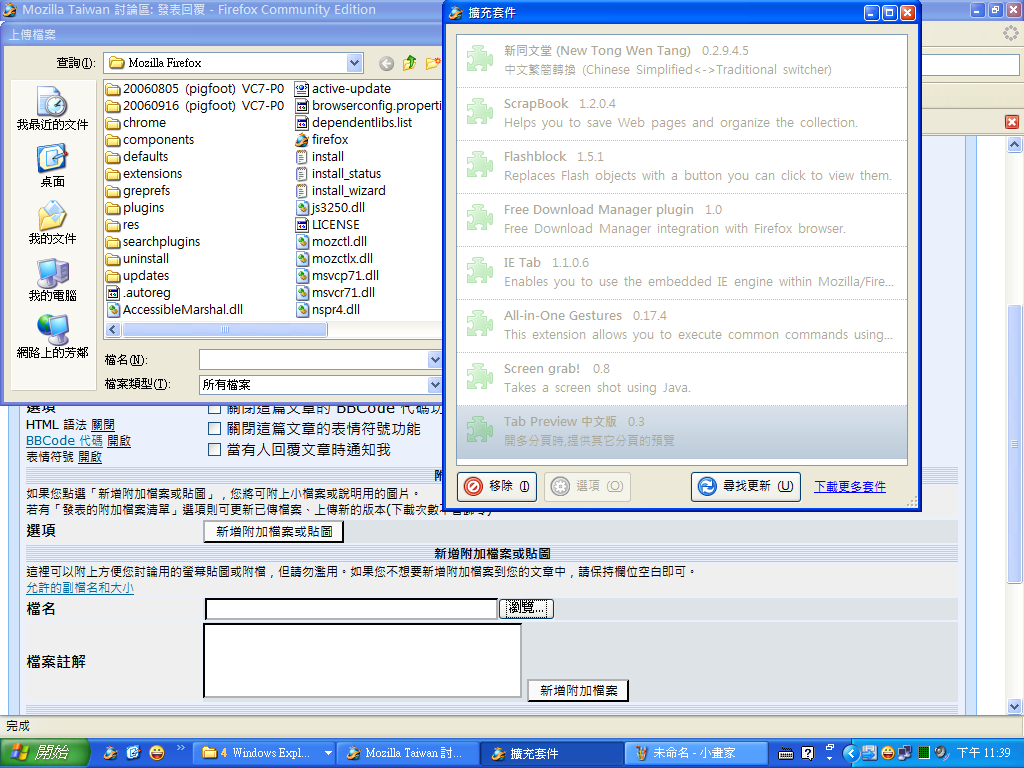Click the file name field in upload dialog

click(x=313, y=360)
